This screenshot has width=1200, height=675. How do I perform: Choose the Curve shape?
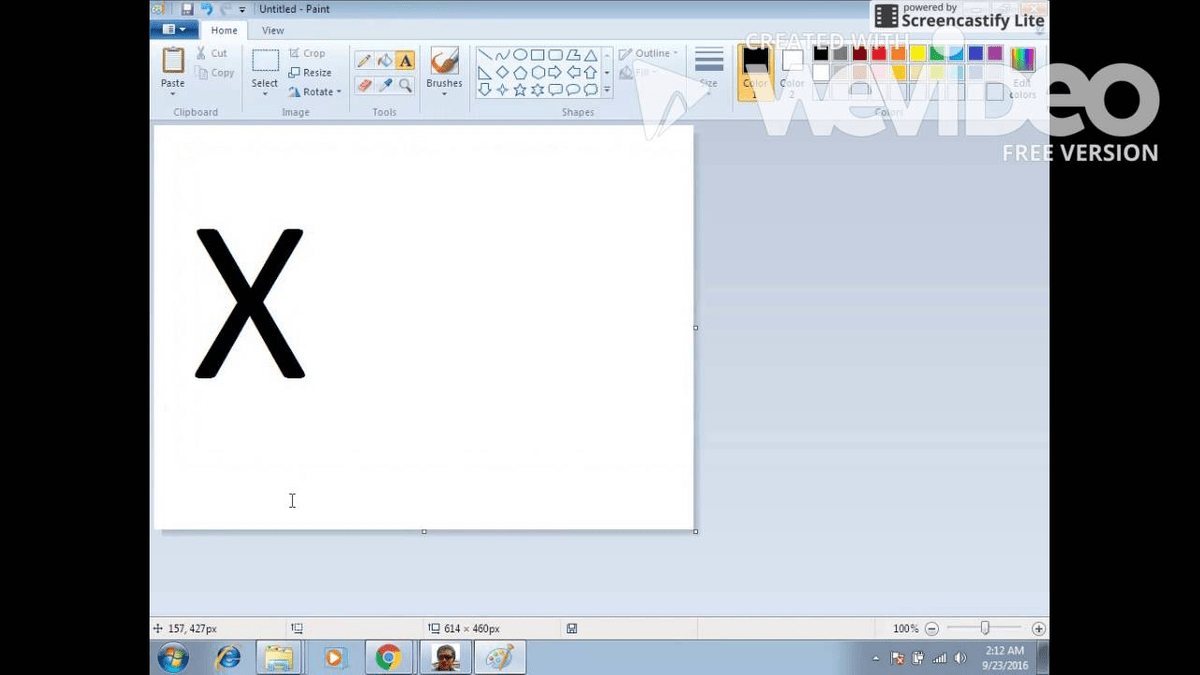pos(502,55)
